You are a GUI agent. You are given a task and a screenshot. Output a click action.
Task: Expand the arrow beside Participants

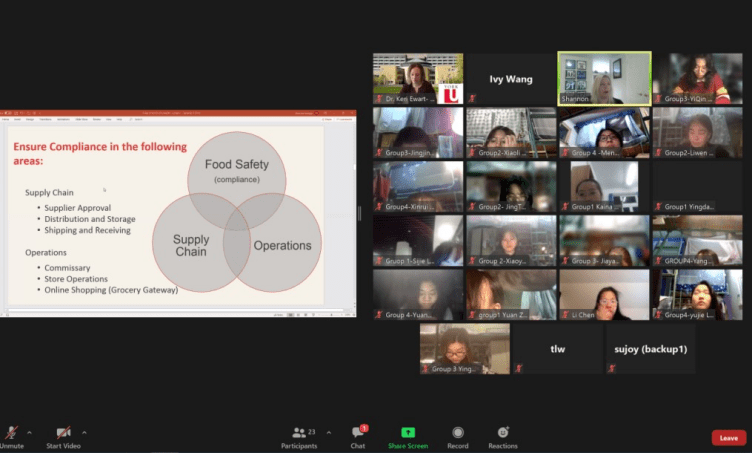[329, 432]
